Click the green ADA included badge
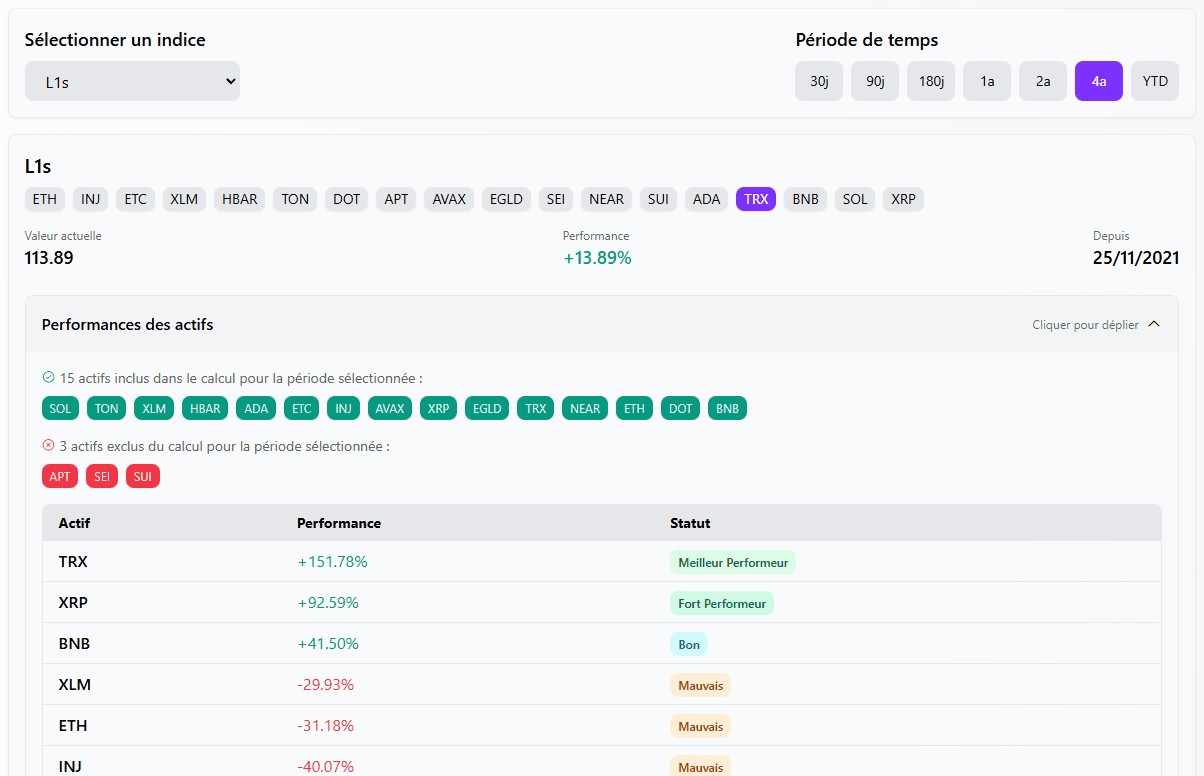This screenshot has height=776, width=1204. (x=256, y=408)
